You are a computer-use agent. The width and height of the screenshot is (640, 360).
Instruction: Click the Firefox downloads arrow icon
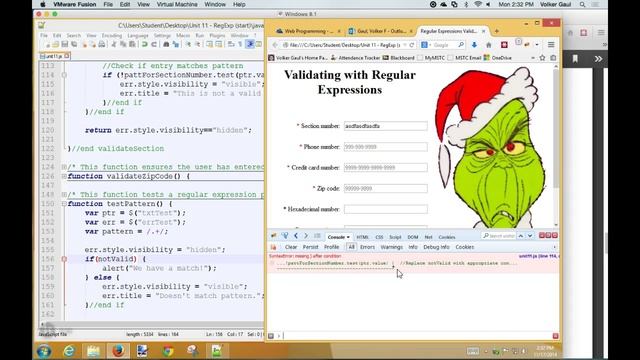474,45
